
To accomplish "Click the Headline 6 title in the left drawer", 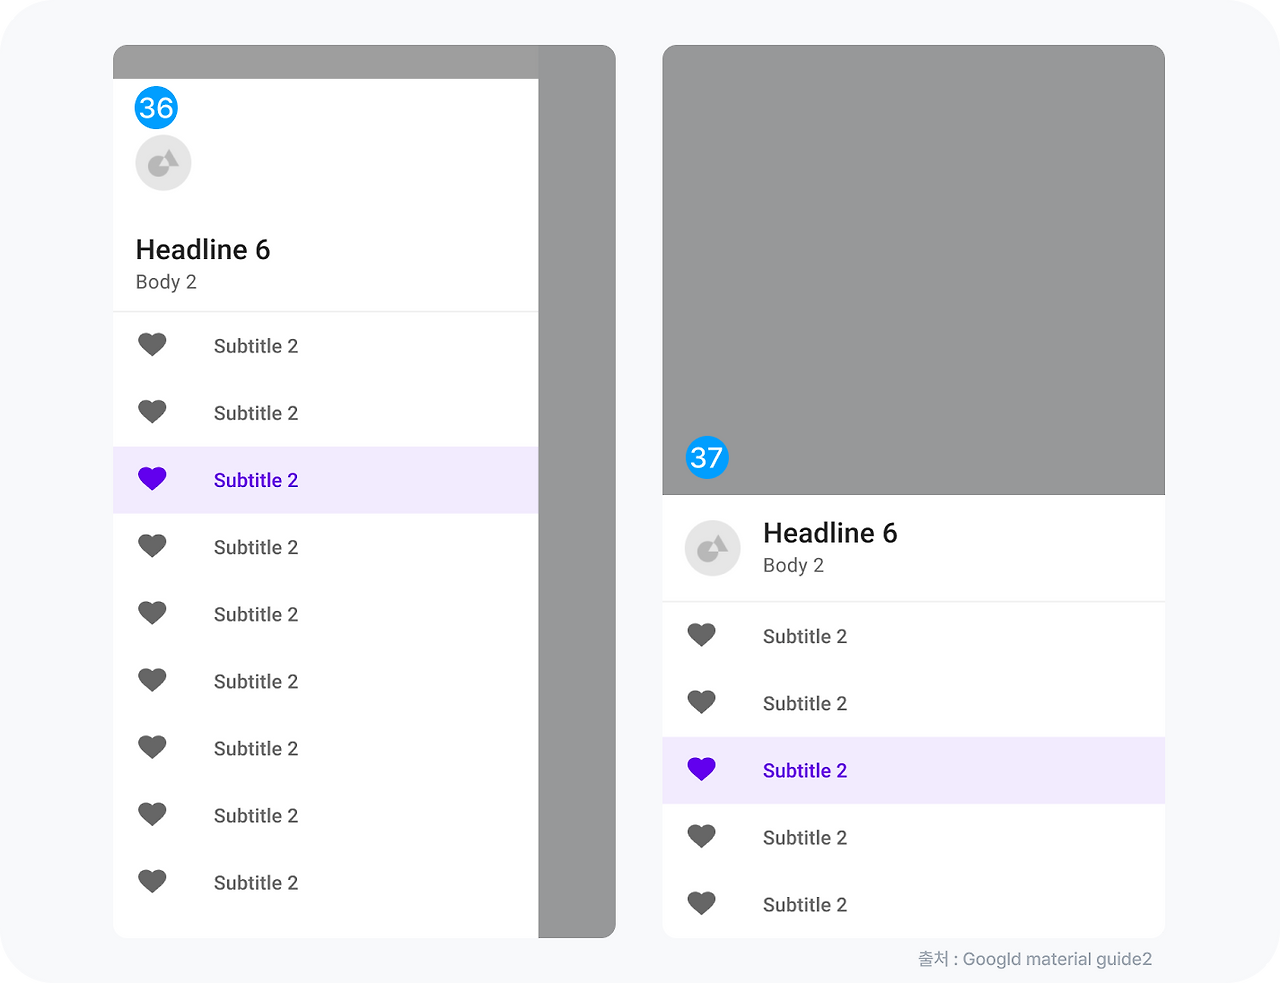I will [203, 249].
